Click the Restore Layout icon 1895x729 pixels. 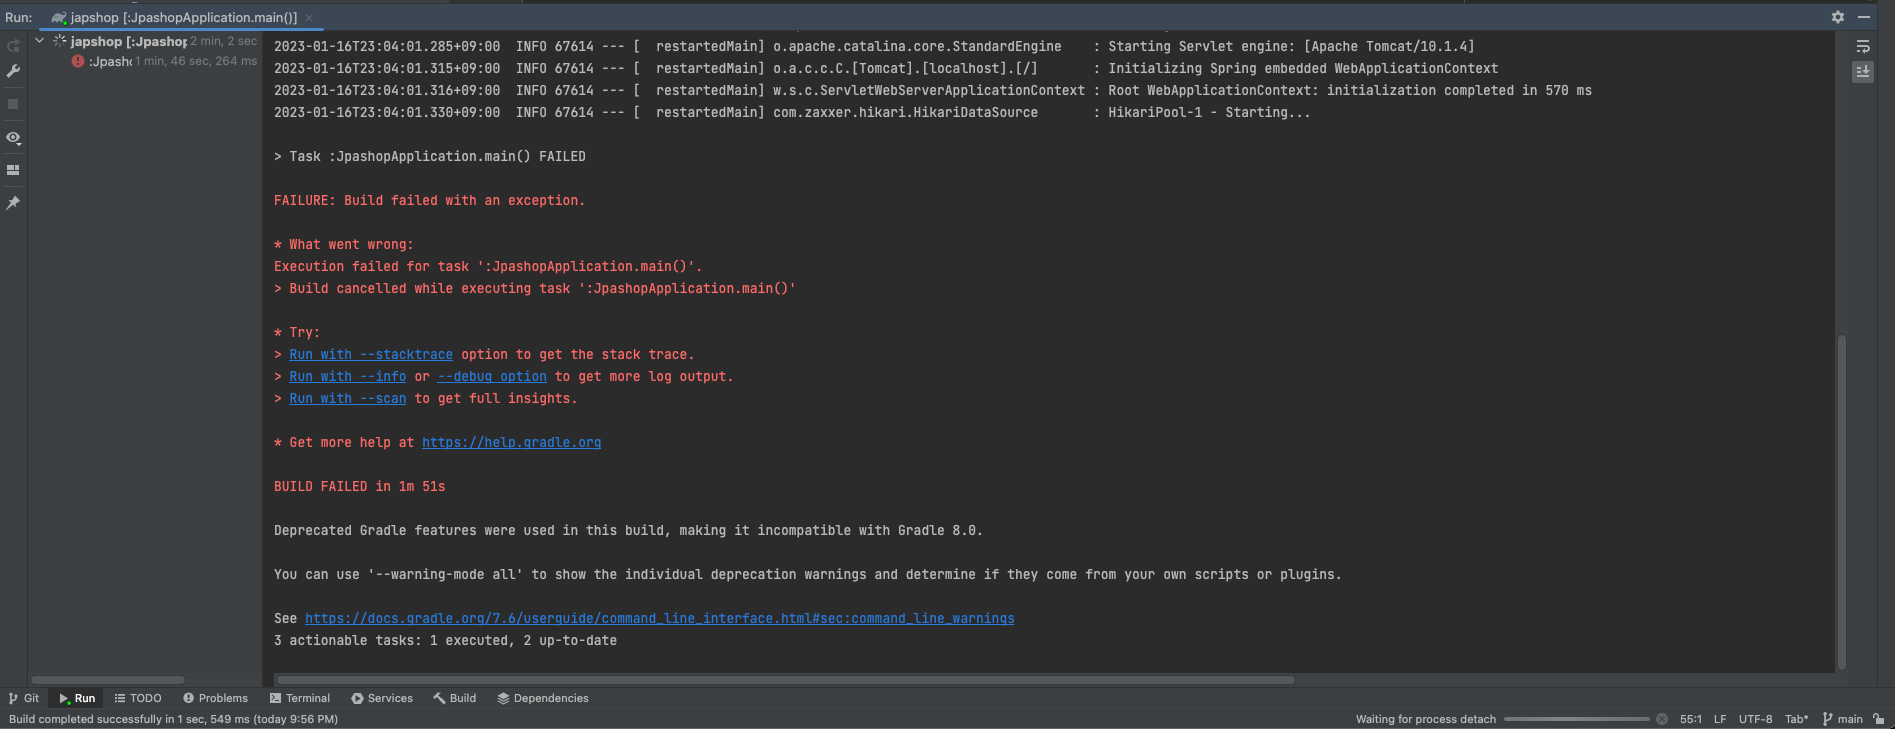(x=13, y=170)
